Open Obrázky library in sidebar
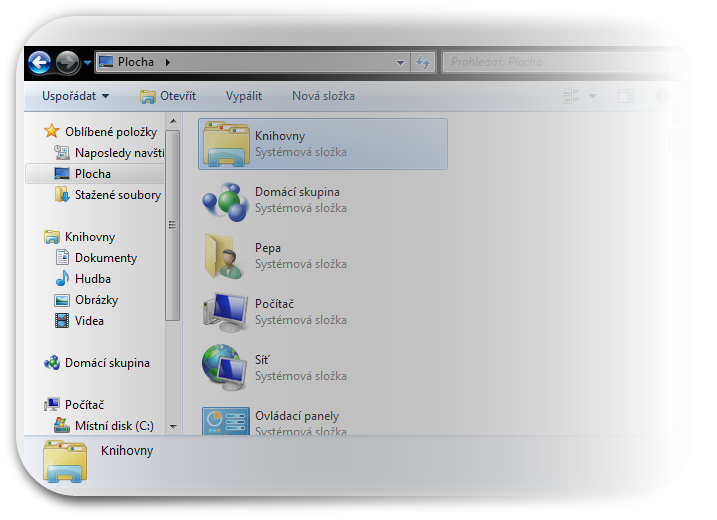 pyautogui.click(x=96, y=300)
